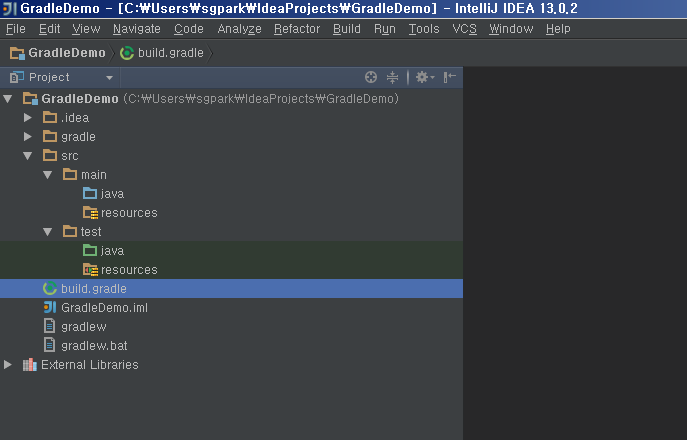Click the collapse all icon in Project panel
Viewport: 687px width, 440px height.
point(392,78)
